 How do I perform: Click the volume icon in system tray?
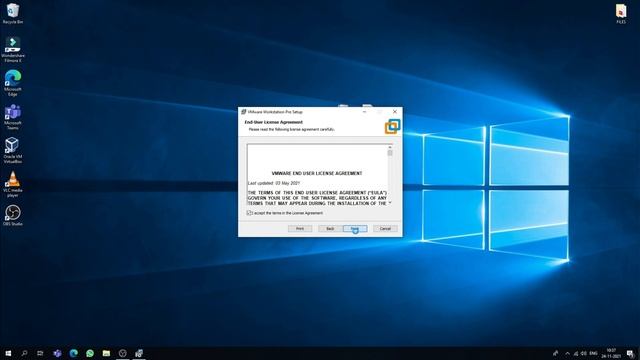tap(584, 353)
